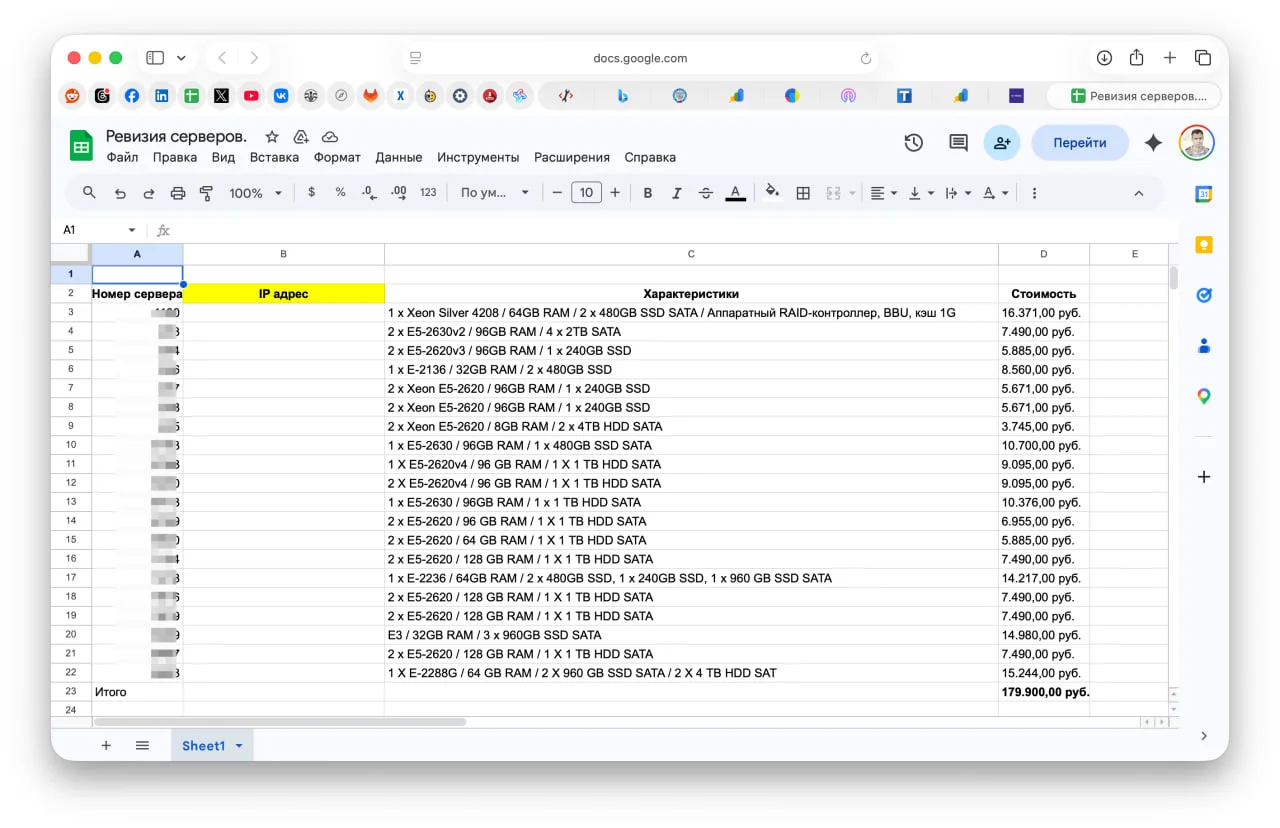Expand the font family dropdown
Screen dimensions: 1280x828
[x=495, y=193]
